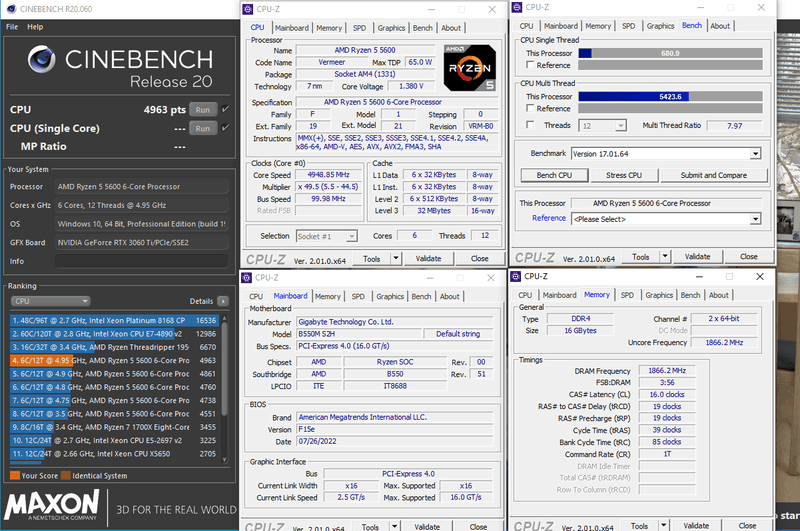800x531 pixels.
Task: Click the Cinebench sphere logo
Action: pos(42,59)
